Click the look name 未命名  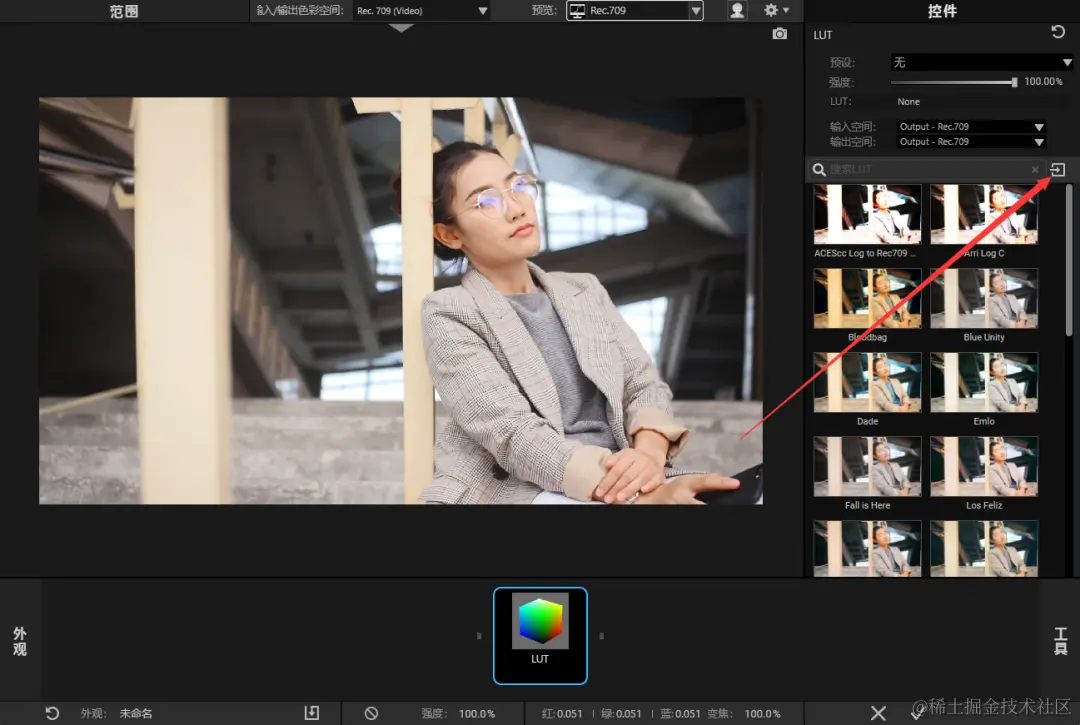[x=136, y=713]
